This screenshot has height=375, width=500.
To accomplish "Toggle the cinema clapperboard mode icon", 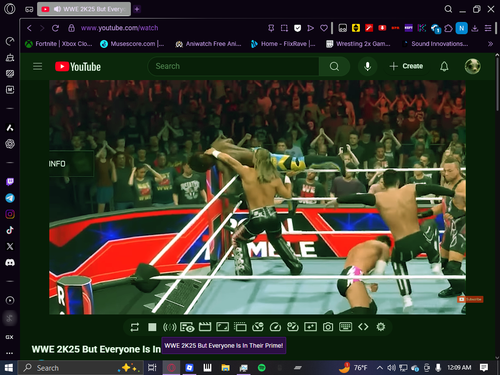I will click(x=205, y=327).
